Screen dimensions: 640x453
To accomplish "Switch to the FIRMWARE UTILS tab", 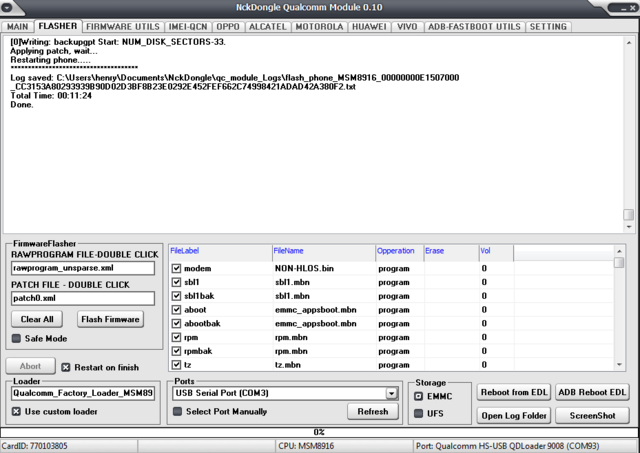I will tap(123, 27).
